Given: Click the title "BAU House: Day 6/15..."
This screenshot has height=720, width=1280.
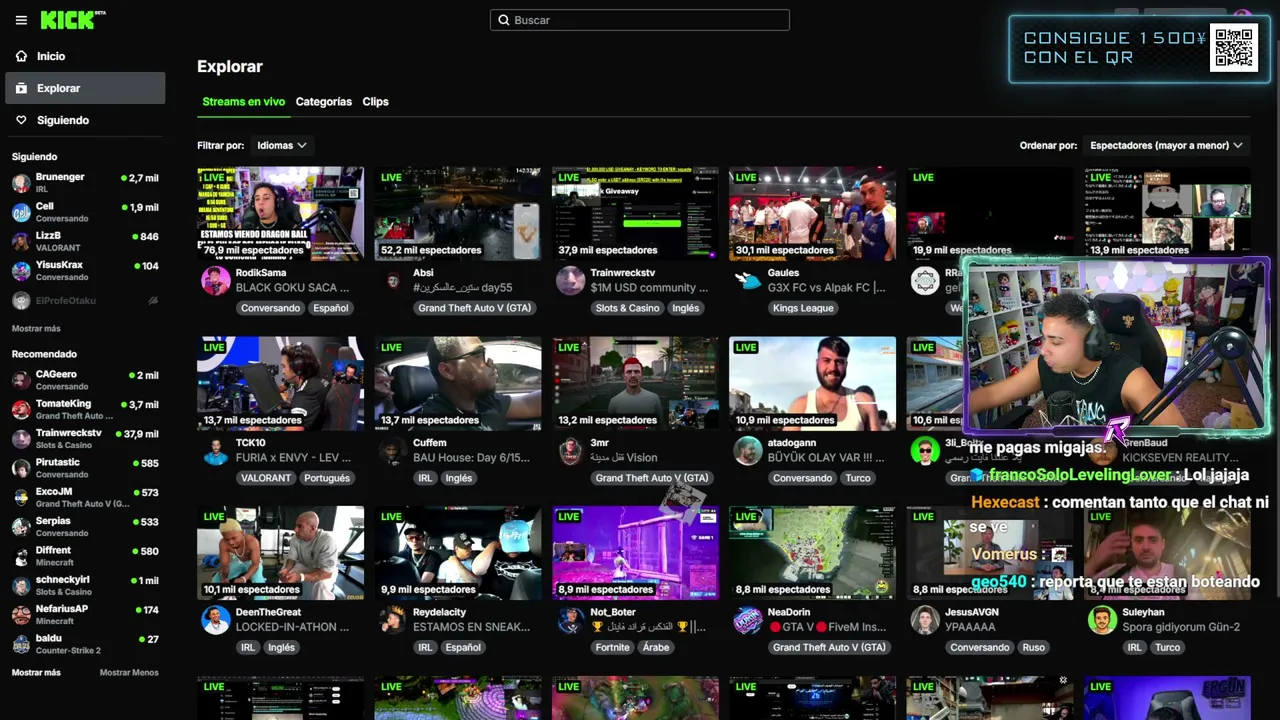Looking at the screenshot, I should click(471, 458).
